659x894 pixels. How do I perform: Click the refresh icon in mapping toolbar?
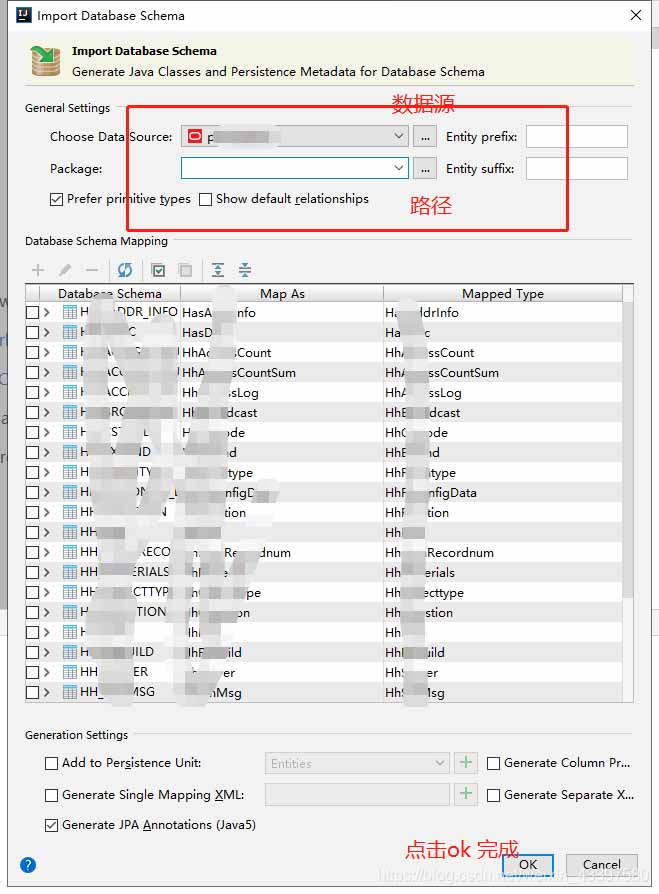tap(125, 270)
